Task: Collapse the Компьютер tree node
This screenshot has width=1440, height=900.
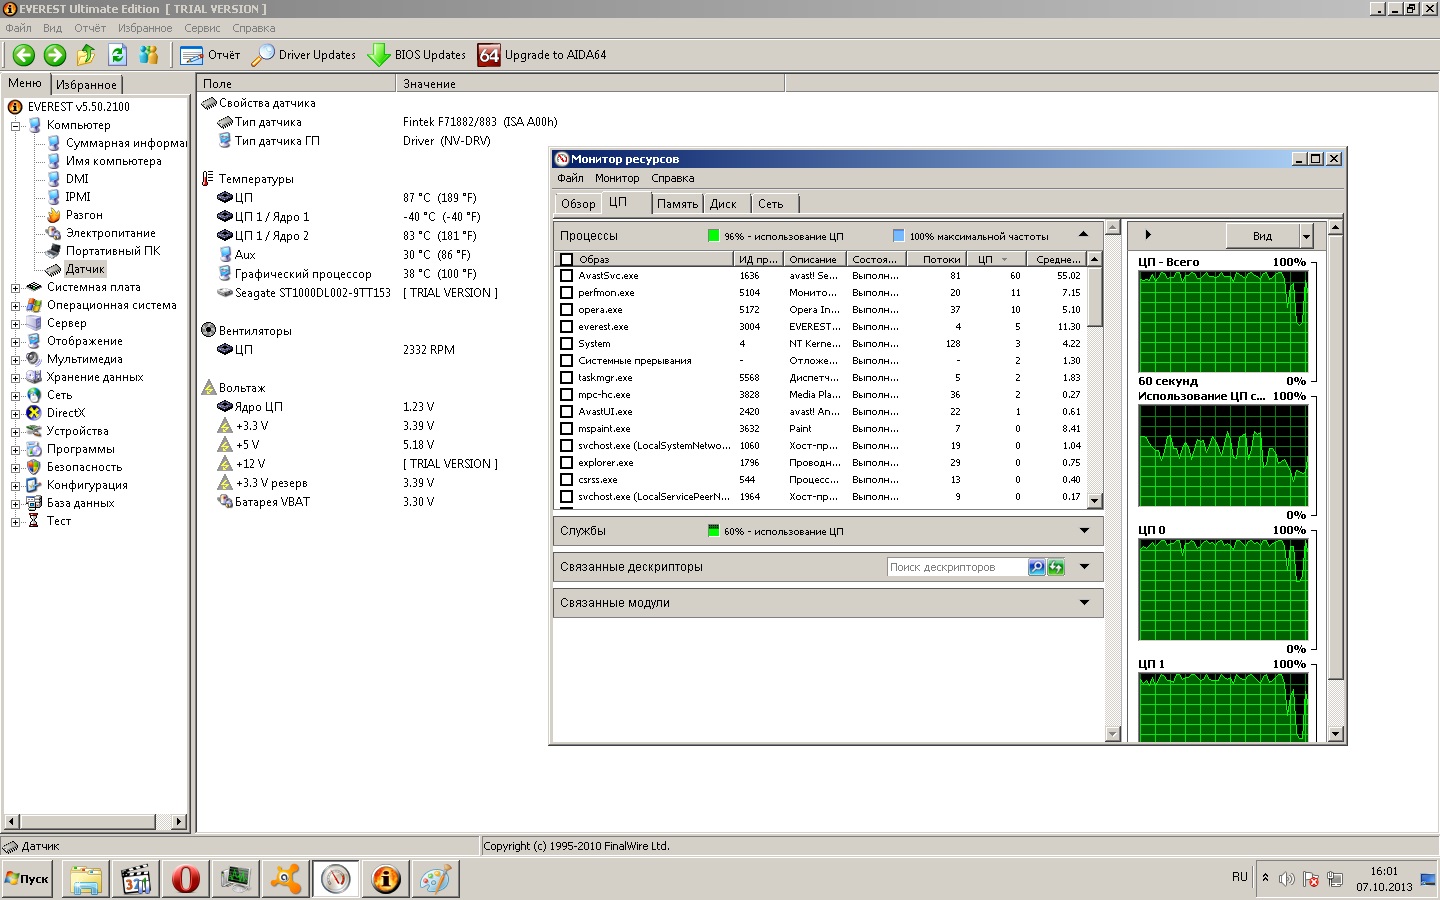Action: tap(16, 126)
